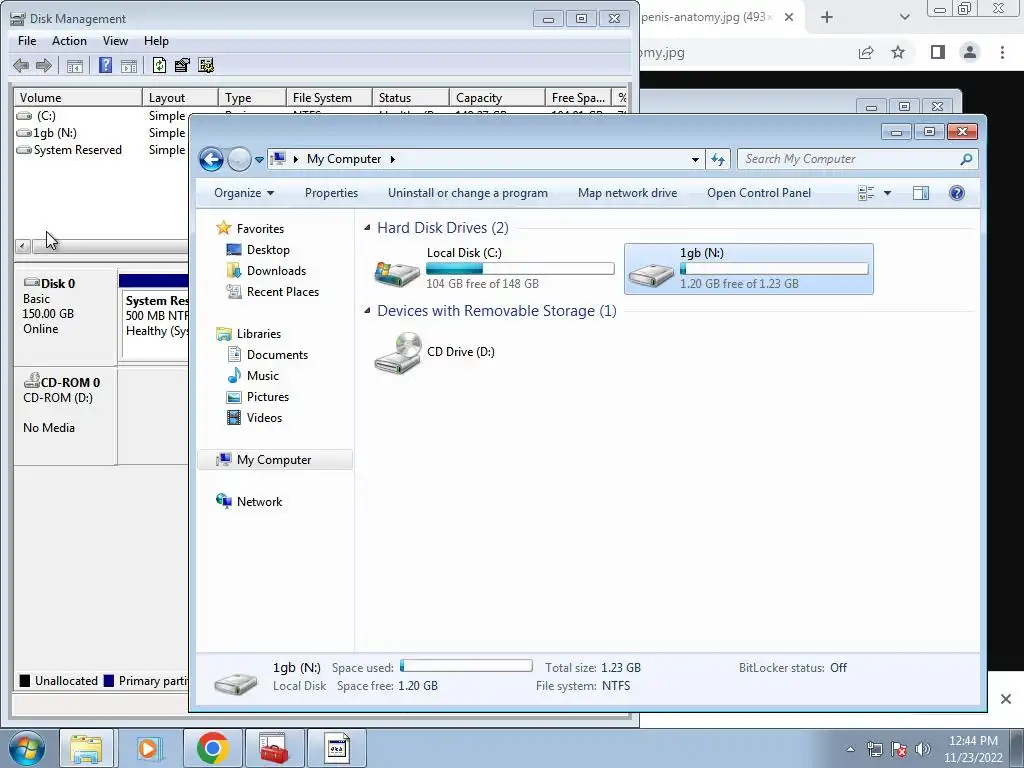1024x768 pixels.
Task: Open the Organize dropdown menu
Action: coord(244,193)
